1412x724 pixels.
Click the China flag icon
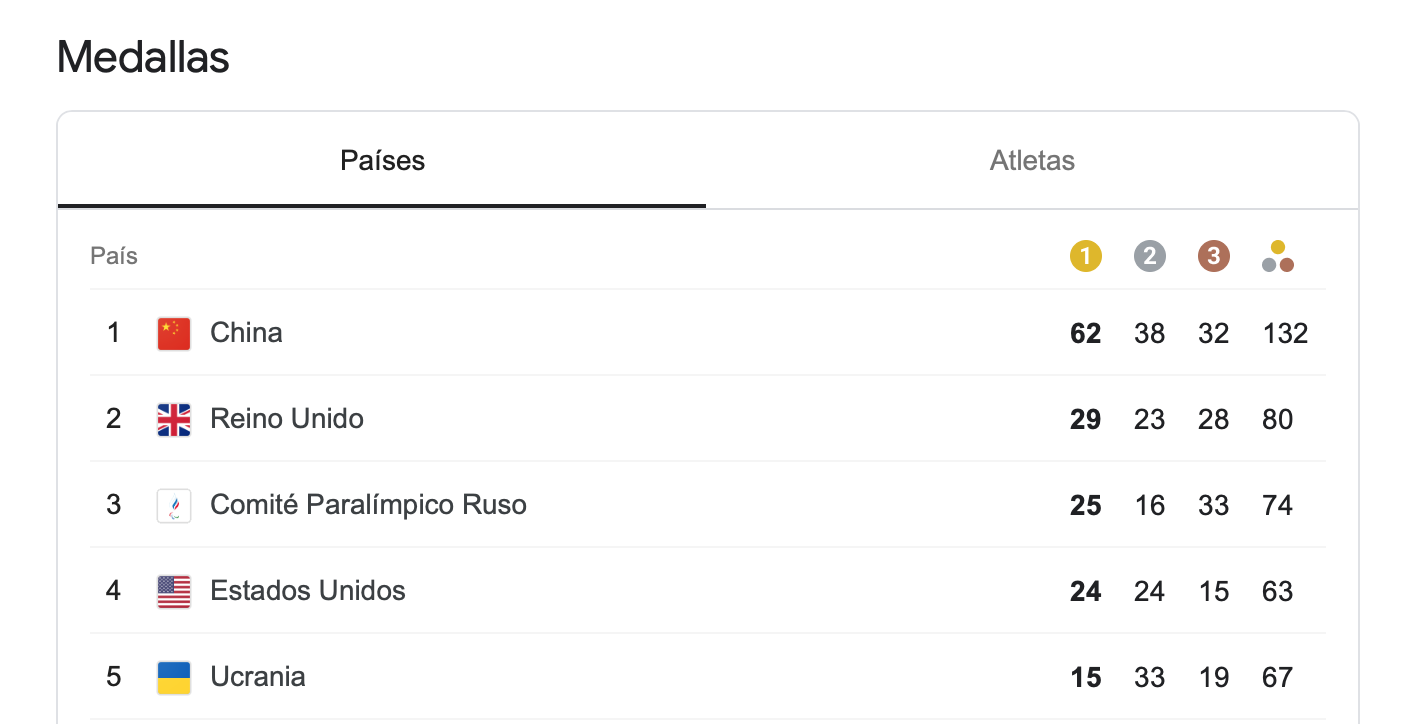coord(174,333)
